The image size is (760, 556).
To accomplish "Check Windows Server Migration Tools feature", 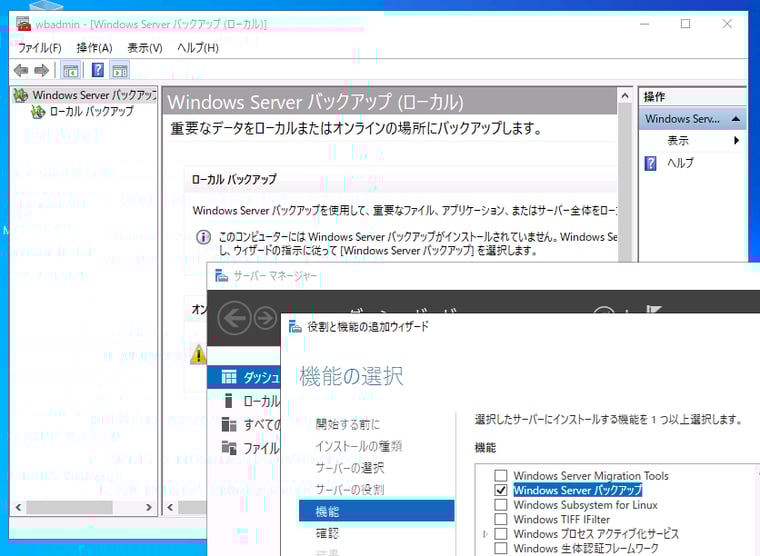I will [501, 476].
